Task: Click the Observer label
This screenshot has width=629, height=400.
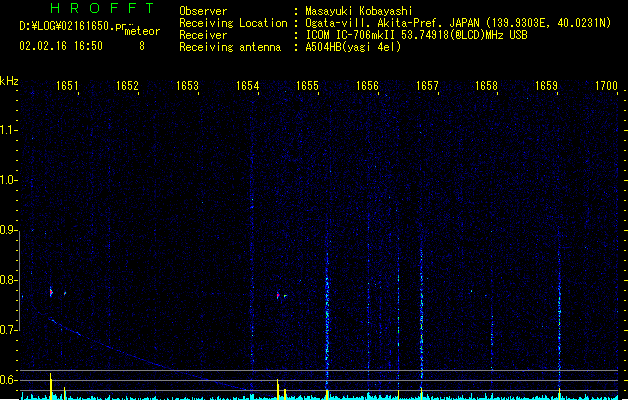Action: [x=203, y=11]
